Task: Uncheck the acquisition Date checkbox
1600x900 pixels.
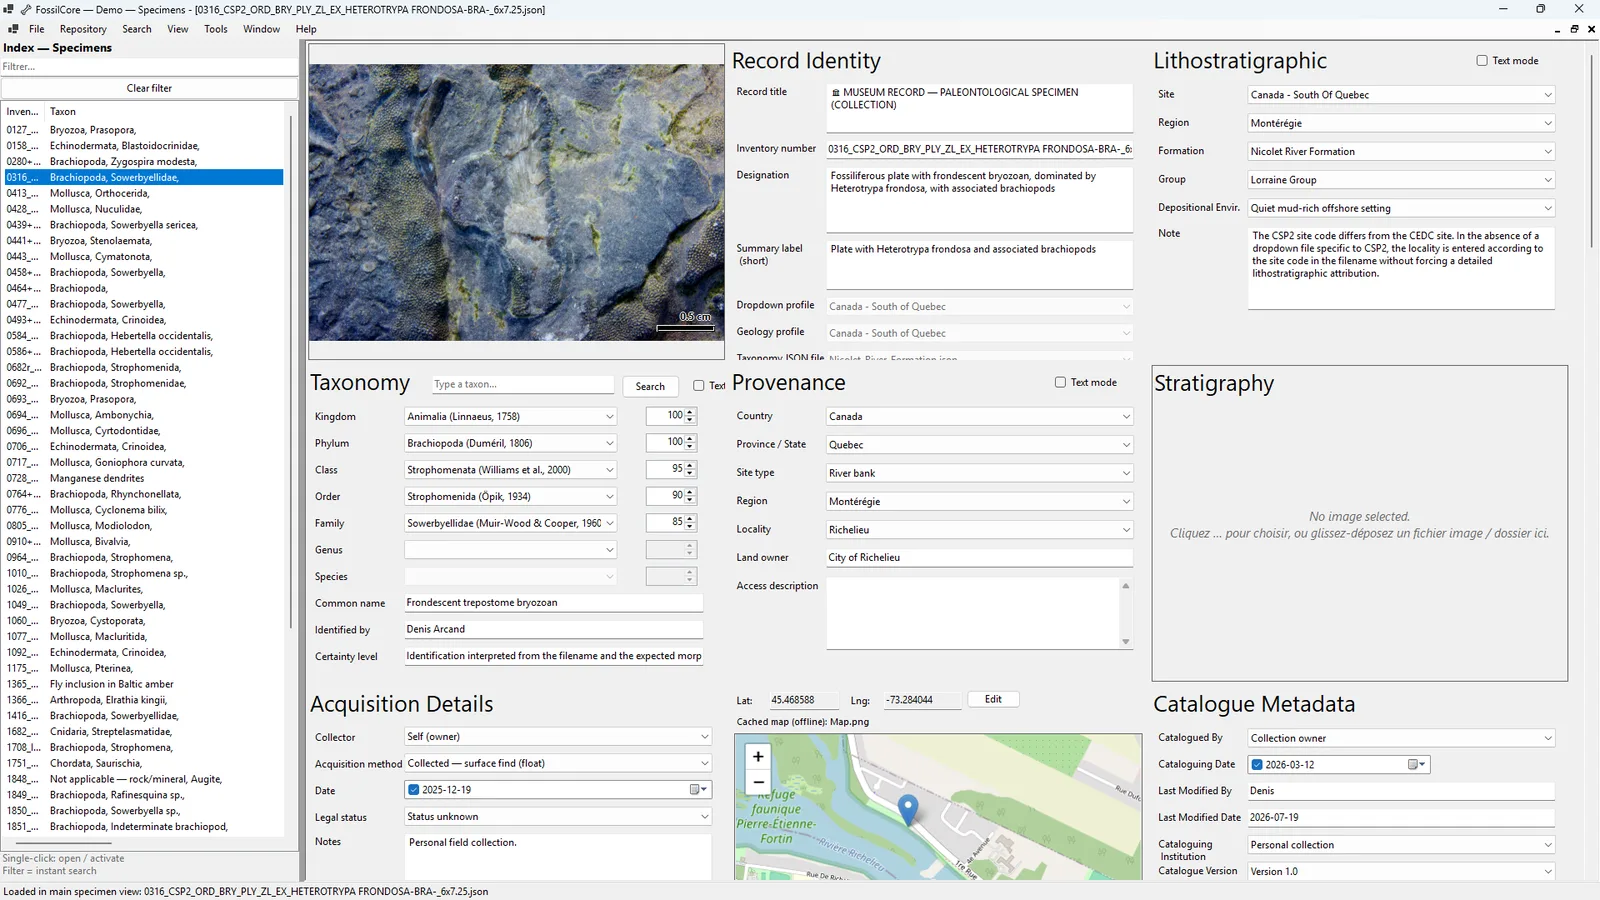Action: (x=414, y=790)
